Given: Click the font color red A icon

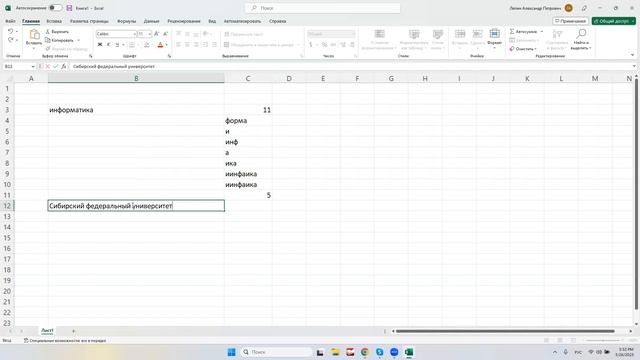Looking at the screenshot, I should click(x=160, y=44).
